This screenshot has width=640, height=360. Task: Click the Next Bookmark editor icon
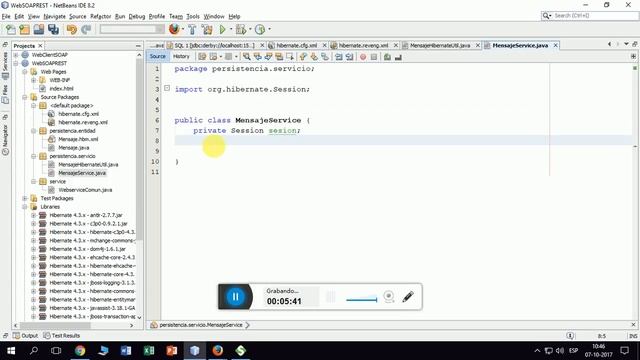314,57
